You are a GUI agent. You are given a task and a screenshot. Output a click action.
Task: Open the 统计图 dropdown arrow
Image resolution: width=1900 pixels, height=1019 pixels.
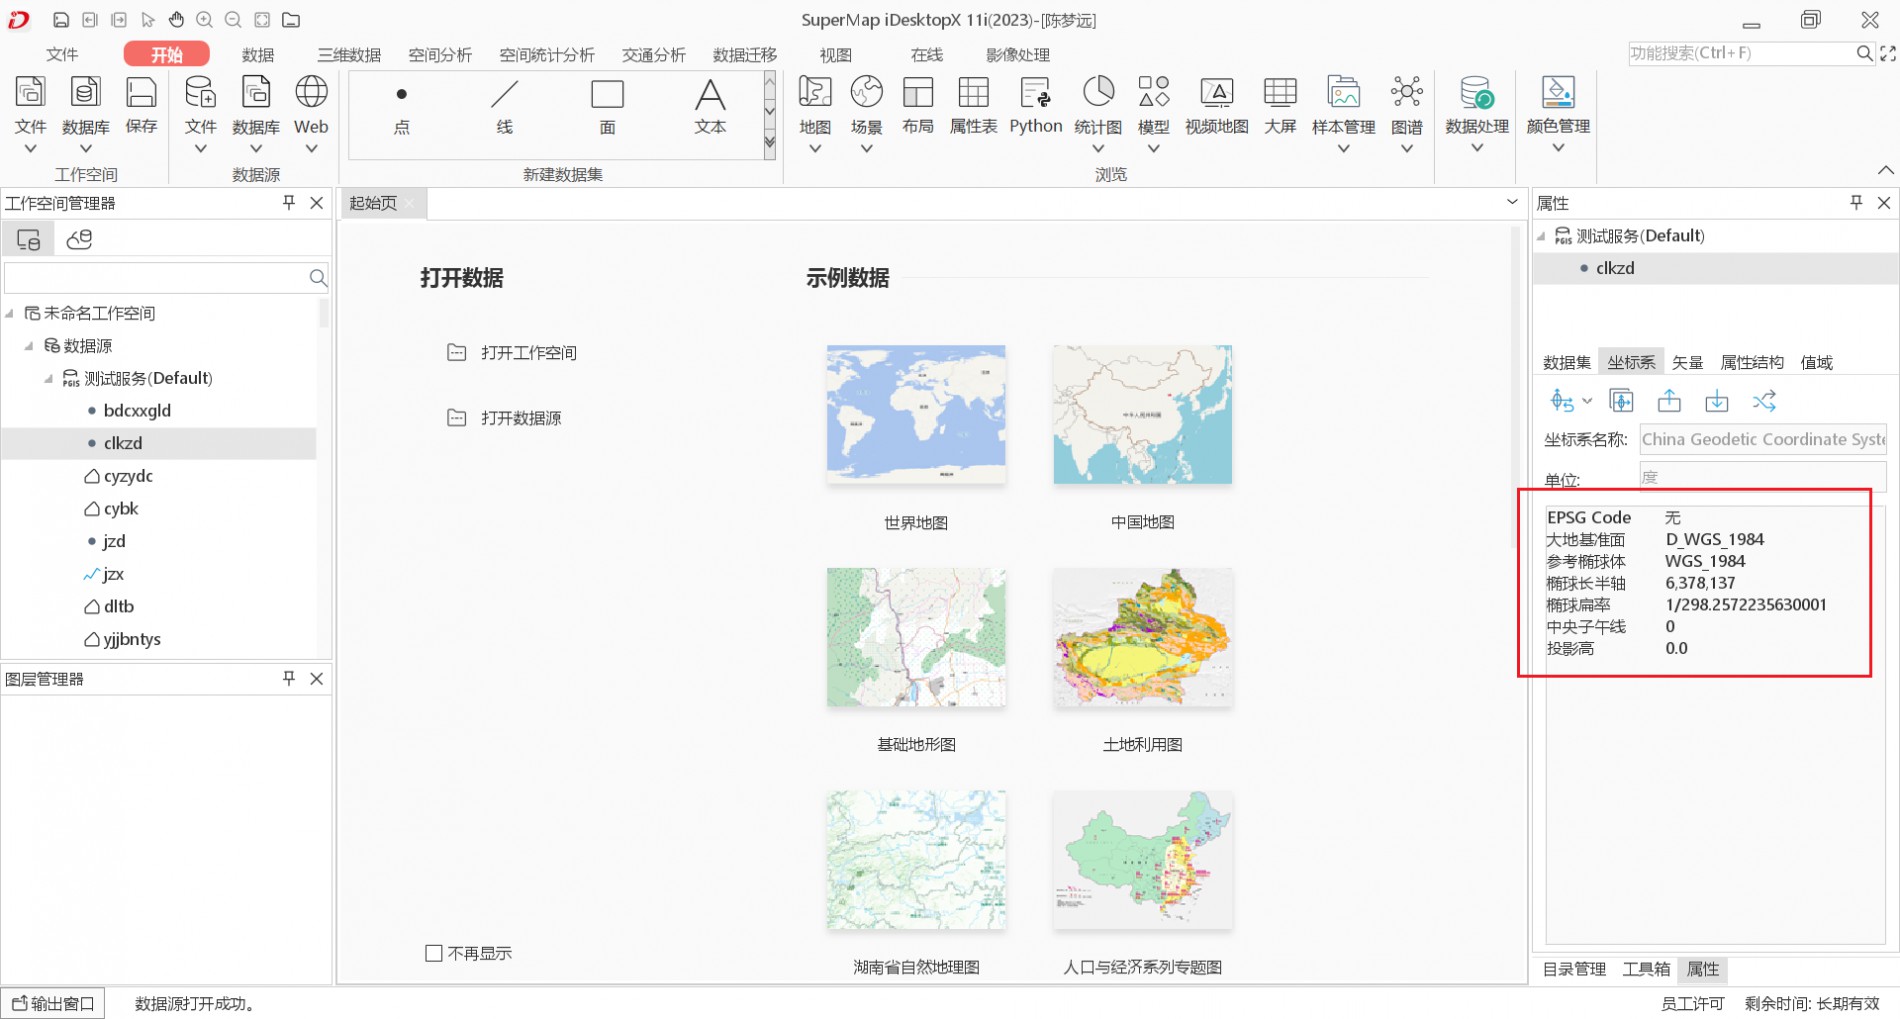click(1098, 149)
